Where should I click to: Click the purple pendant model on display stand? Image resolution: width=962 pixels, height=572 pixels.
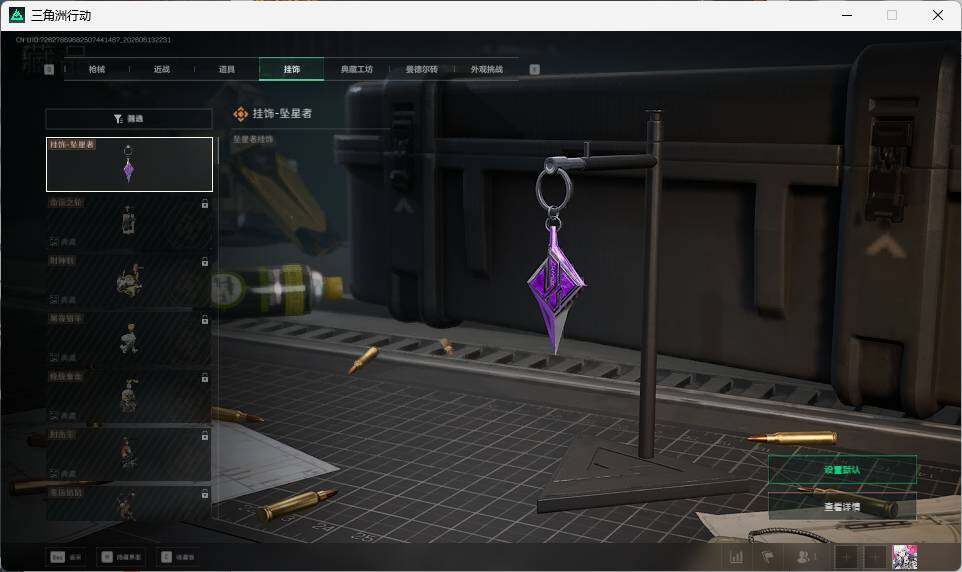point(555,288)
